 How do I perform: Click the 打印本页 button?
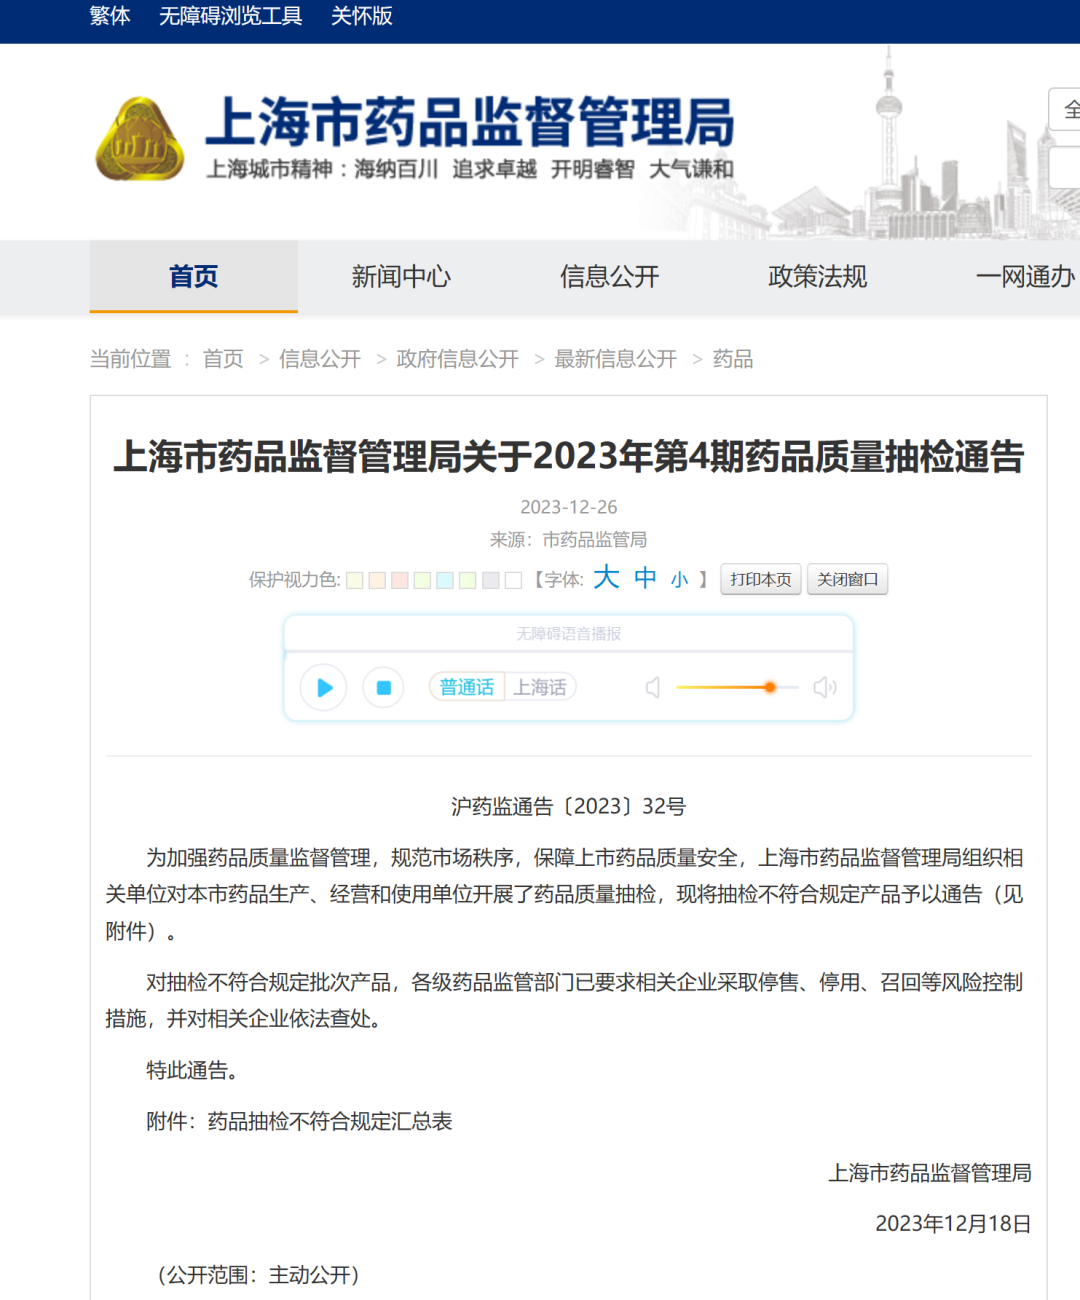point(761,579)
